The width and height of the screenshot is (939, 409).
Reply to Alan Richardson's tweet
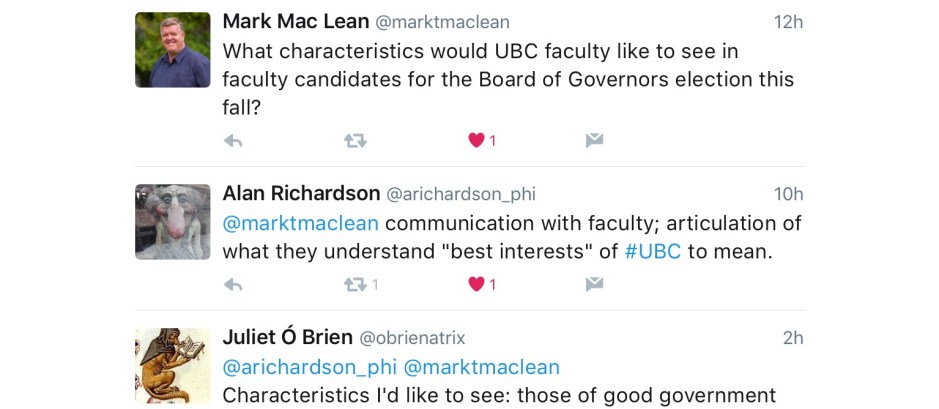point(233,285)
